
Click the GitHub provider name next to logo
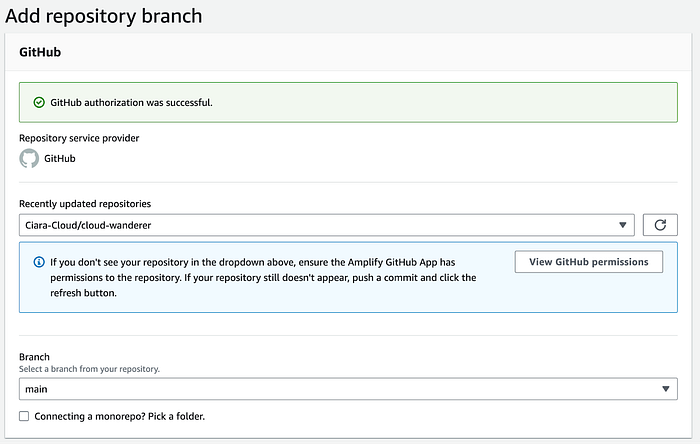click(x=60, y=158)
